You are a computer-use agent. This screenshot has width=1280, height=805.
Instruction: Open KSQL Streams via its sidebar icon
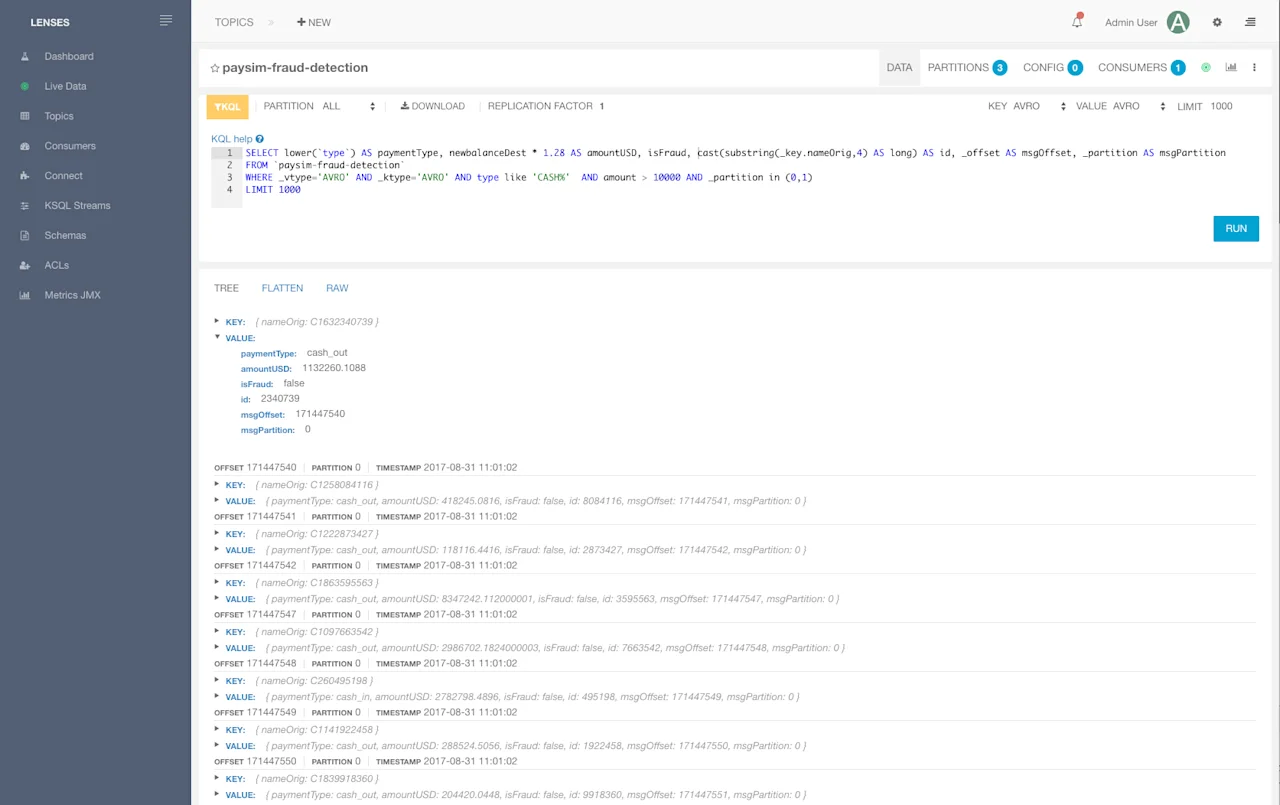(x=25, y=206)
